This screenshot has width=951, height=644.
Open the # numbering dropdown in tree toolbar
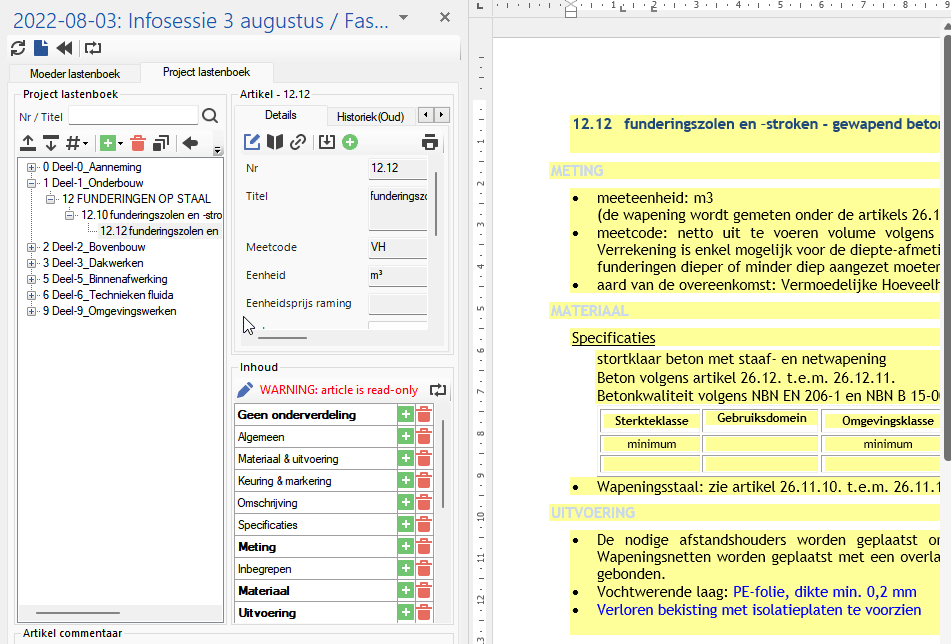pos(76,143)
